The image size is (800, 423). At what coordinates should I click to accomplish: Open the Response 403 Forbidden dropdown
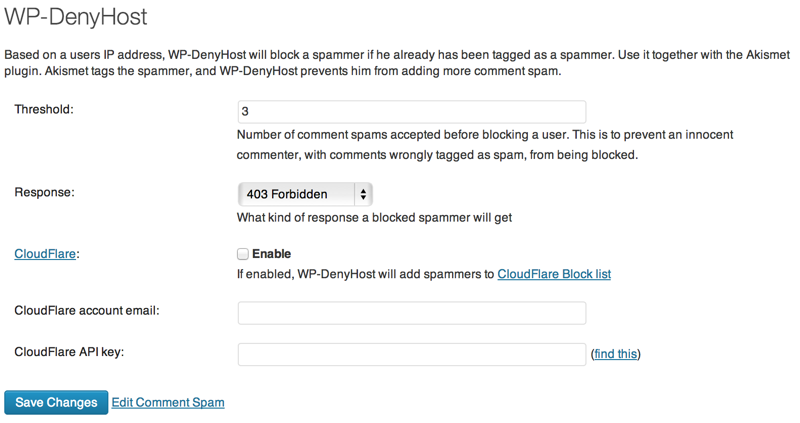(305, 194)
